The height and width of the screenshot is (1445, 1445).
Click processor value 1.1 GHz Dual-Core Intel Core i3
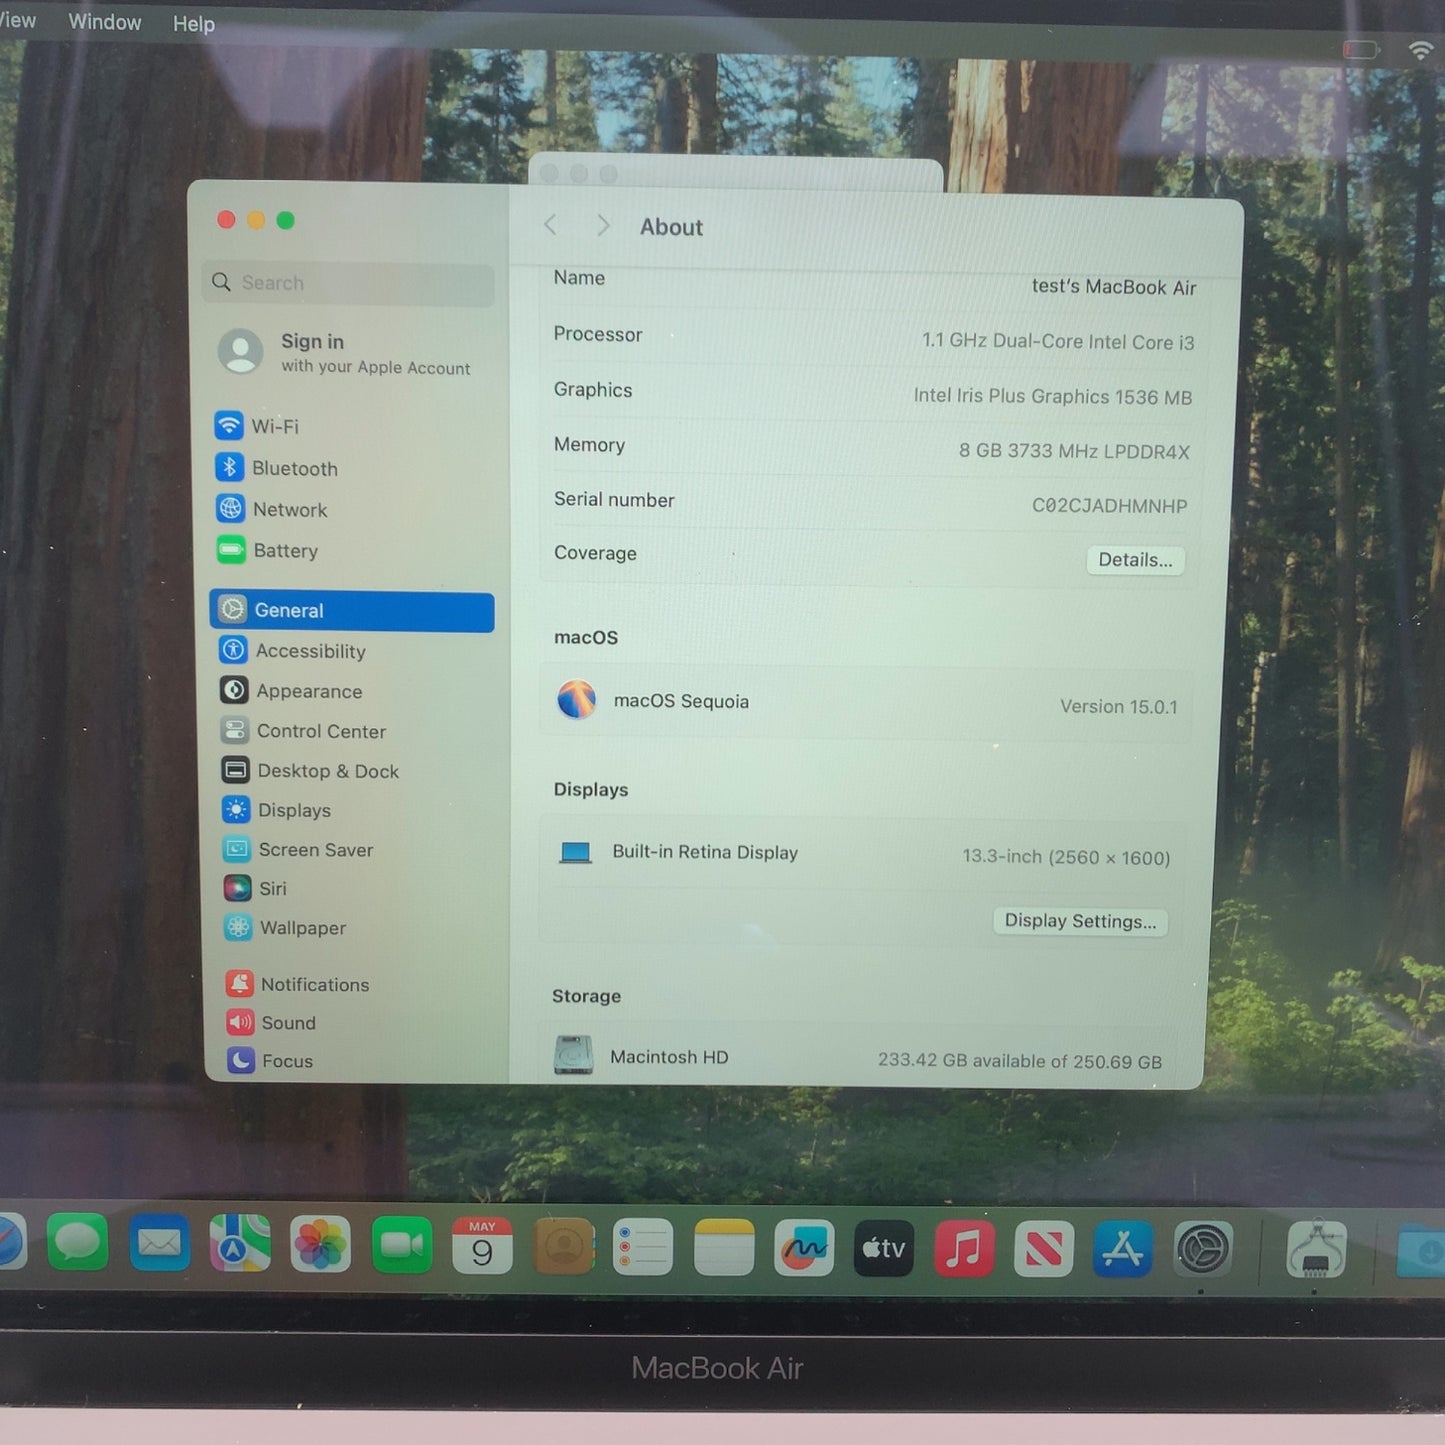point(1058,342)
